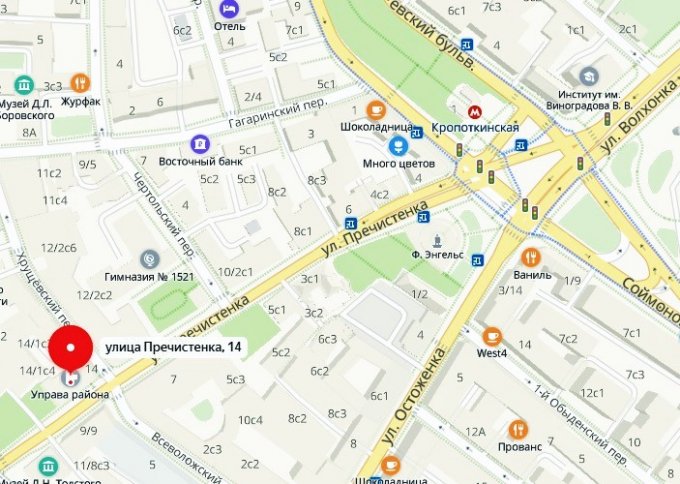Click the red location pin marker
Image resolution: width=680 pixels, height=484 pixels.
71,348
